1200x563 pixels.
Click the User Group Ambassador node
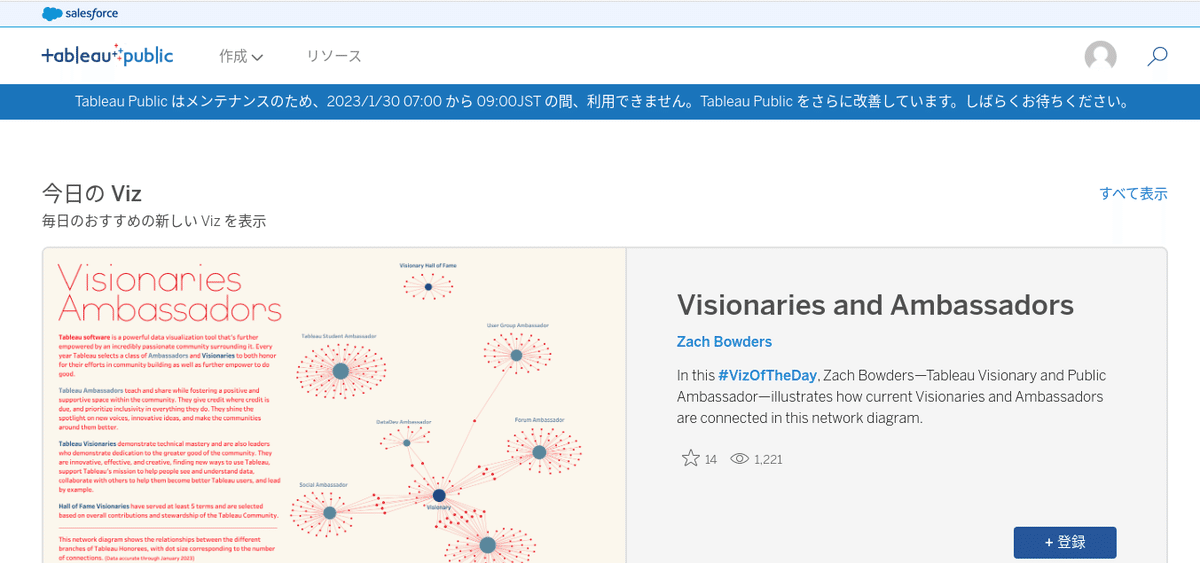click(516, 355)
